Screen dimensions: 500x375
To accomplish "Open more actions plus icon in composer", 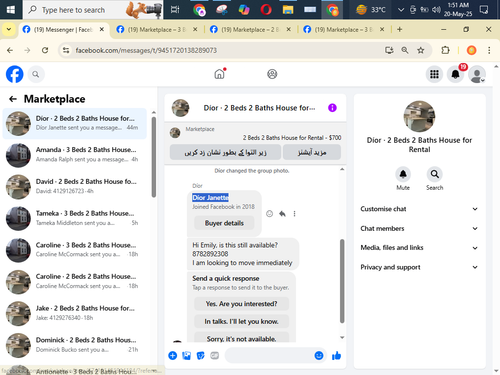I will click(173, 356).
